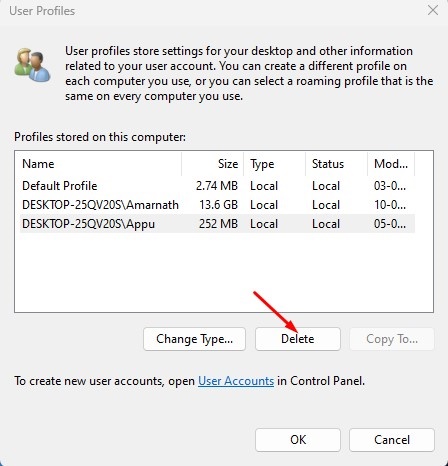The width and height of the screenshot is (448, 466).
Task: Dismiss the dialog with Cancel
Action: (x=392, y=440)
